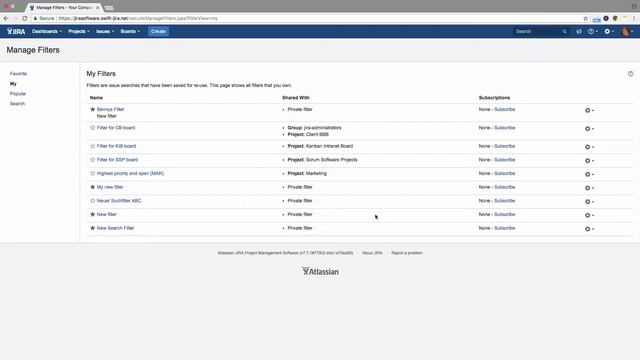Open the Chrome three-dot menu
This screenshot has width=640, height=360.
coord(634,18)
